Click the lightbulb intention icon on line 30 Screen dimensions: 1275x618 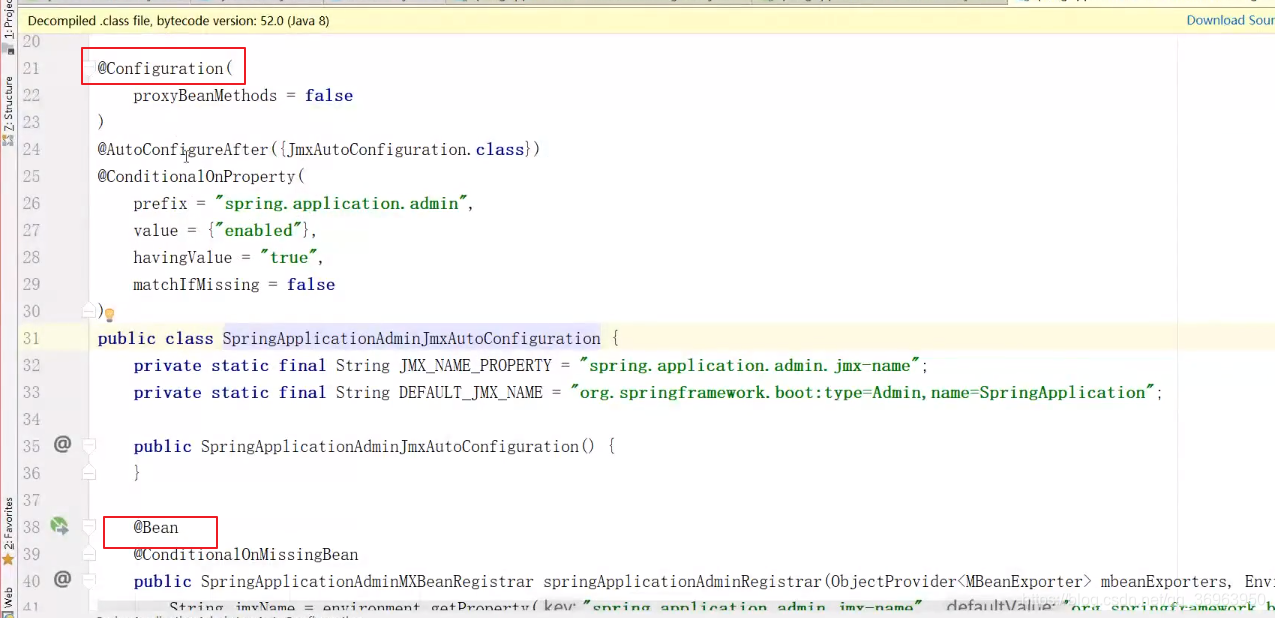tap(110, 314)
